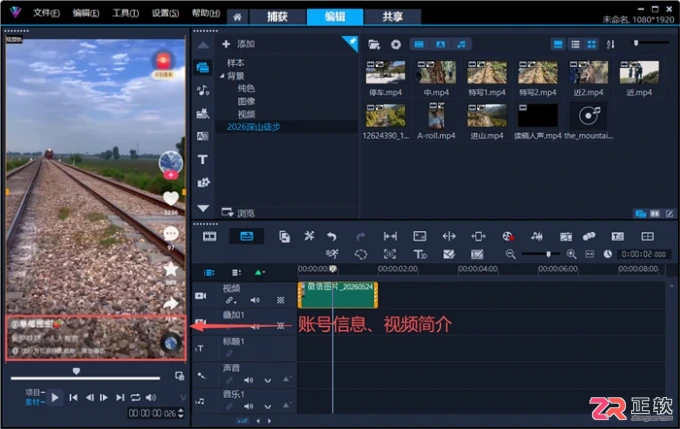Click the Copy Attributes timeline icon
Image resolution: width=680 pixels, height=429 pixels.
click(284, 236)
